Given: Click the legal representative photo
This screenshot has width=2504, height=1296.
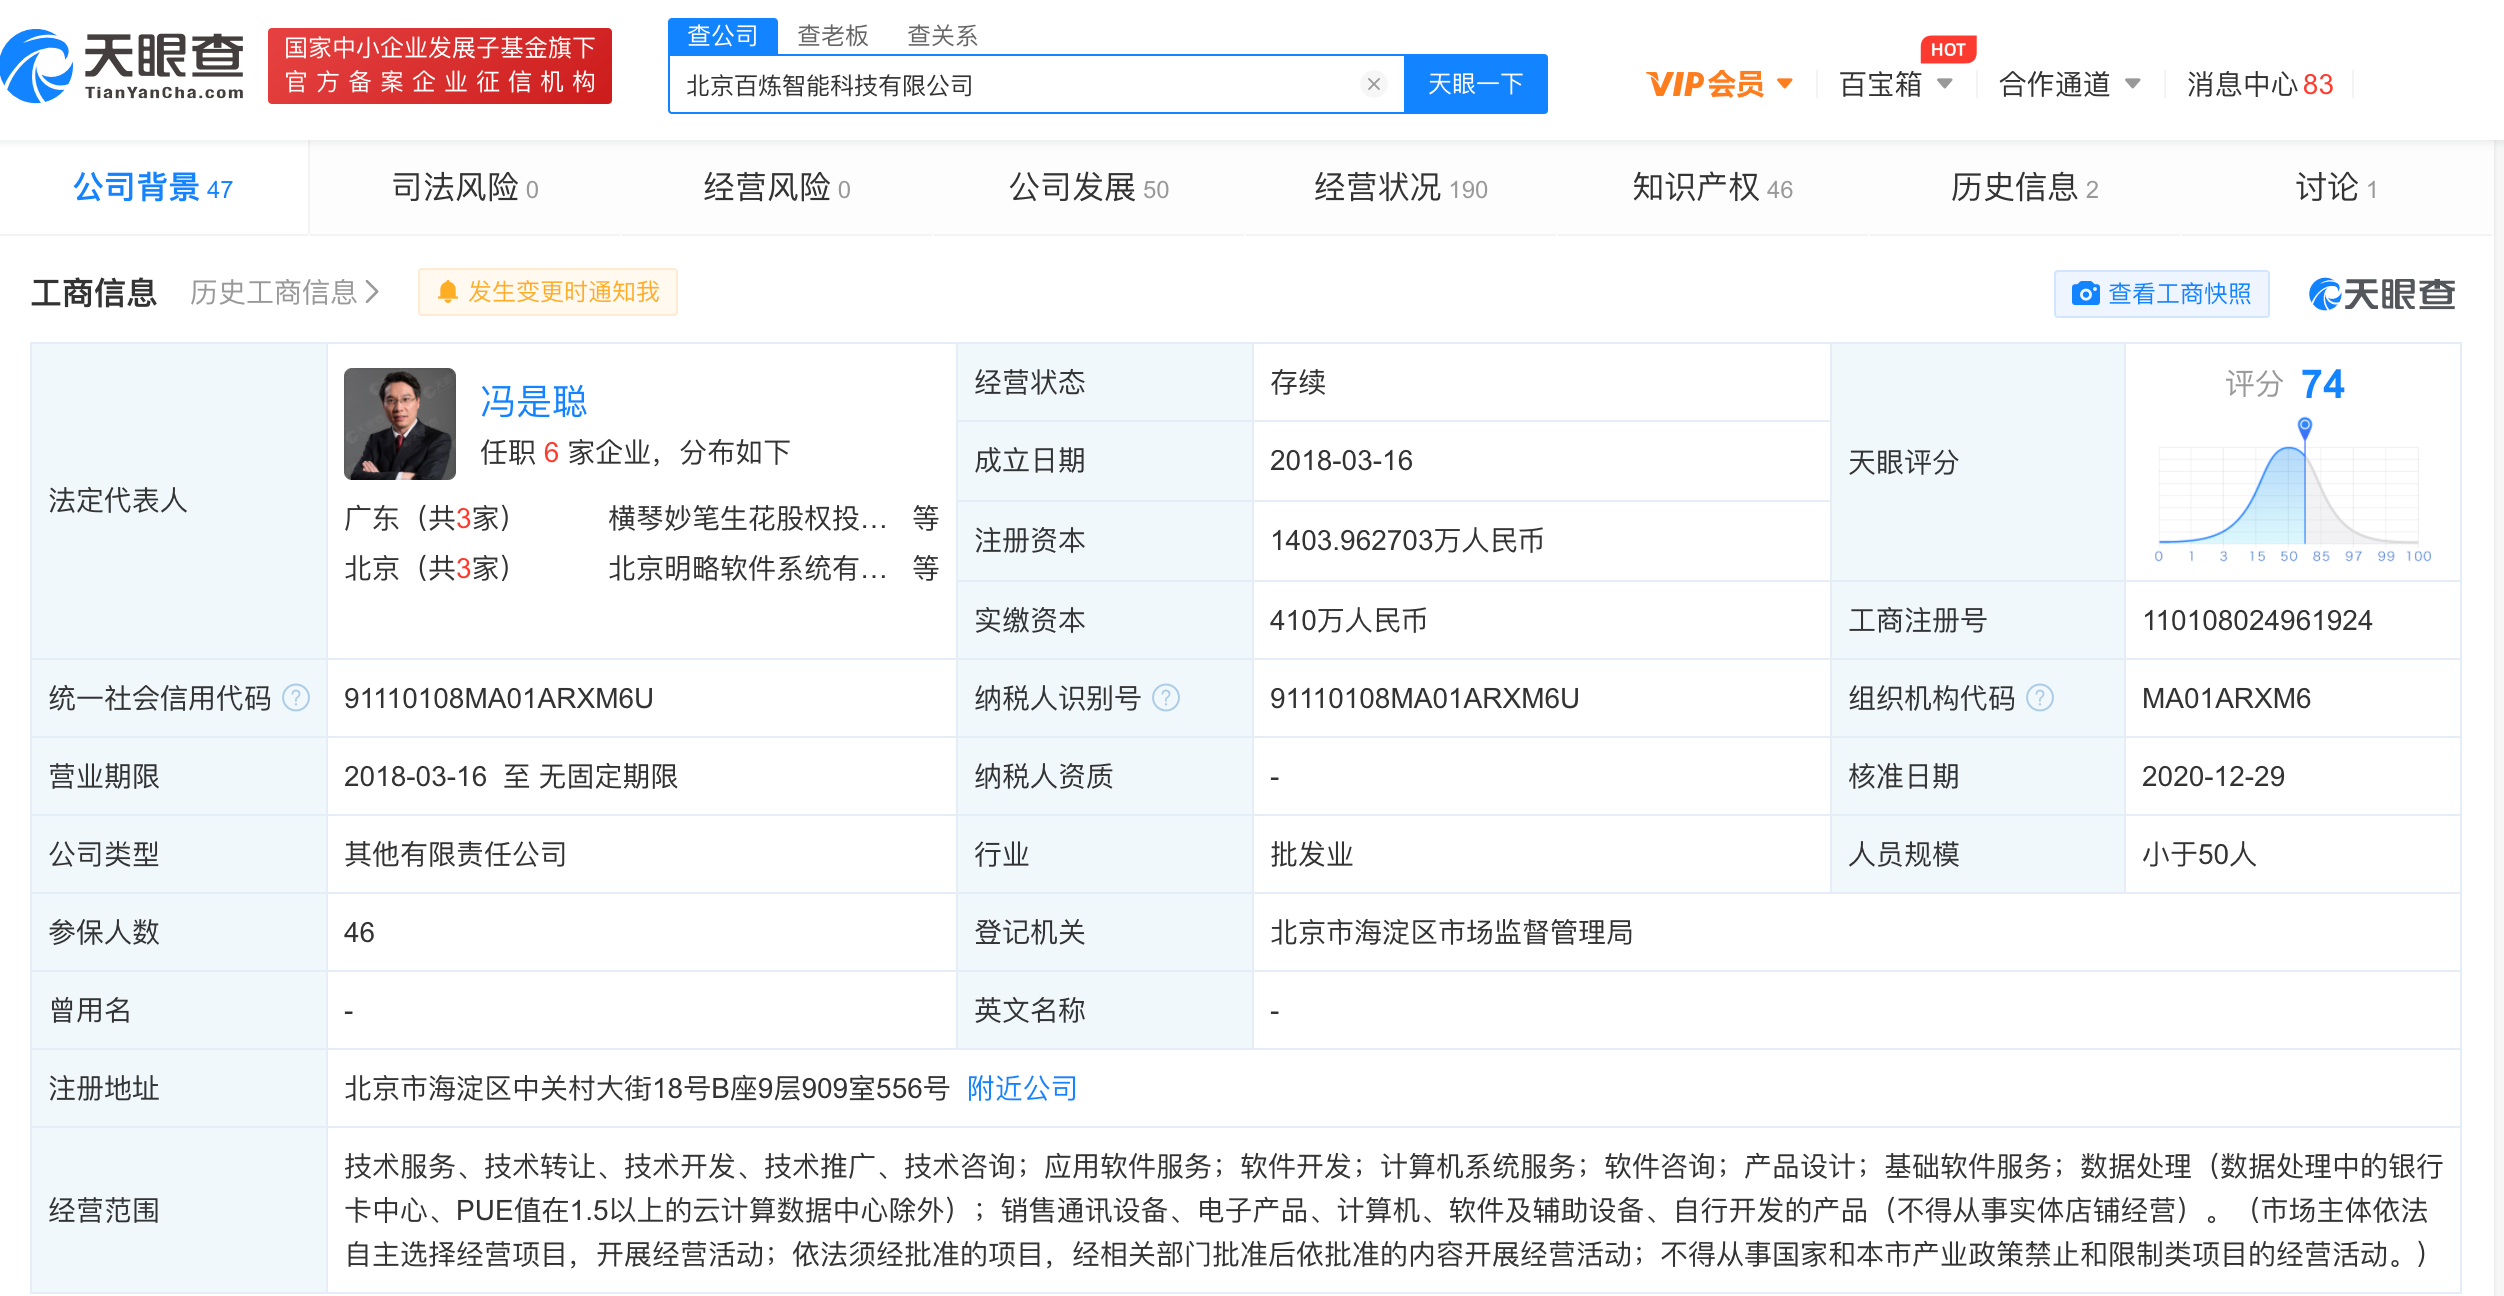Looking at the screenshot, I should point(400,424).
